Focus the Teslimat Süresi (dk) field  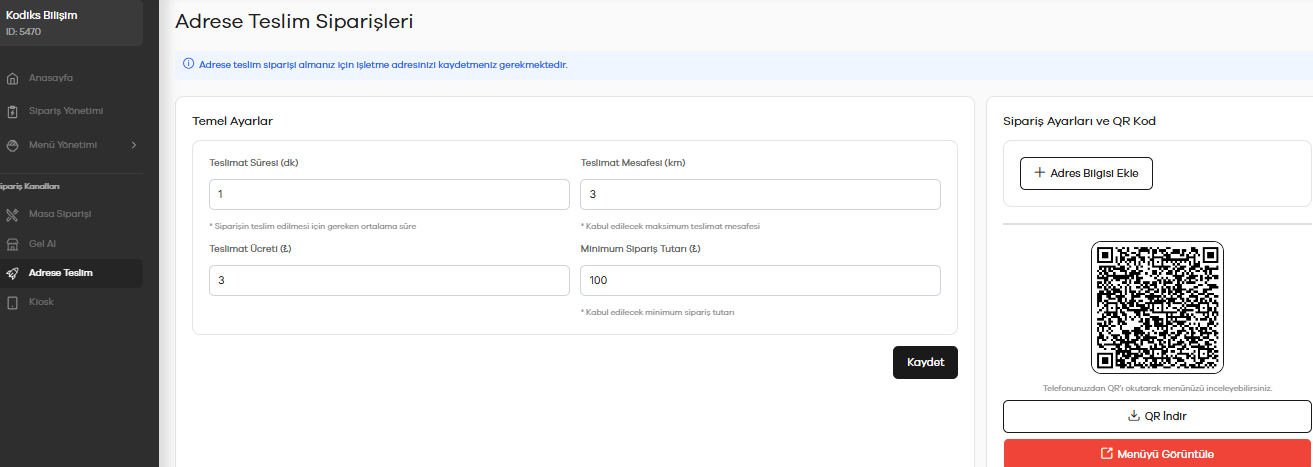tap(389, 195)
